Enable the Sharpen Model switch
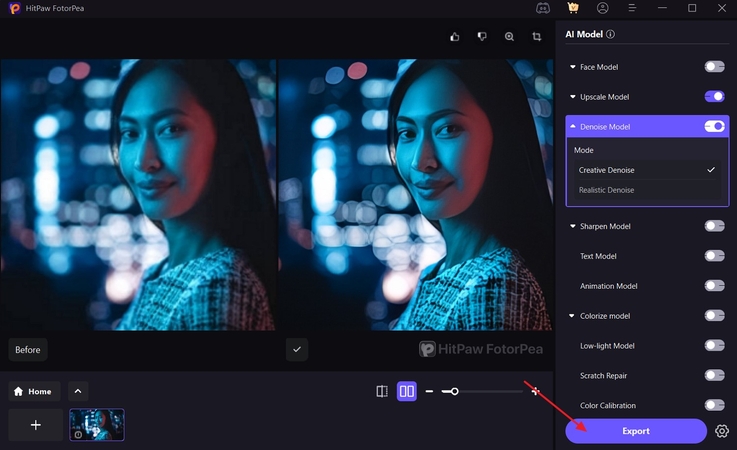The width and height of the screenshot is (737, 450). [714, 226]
